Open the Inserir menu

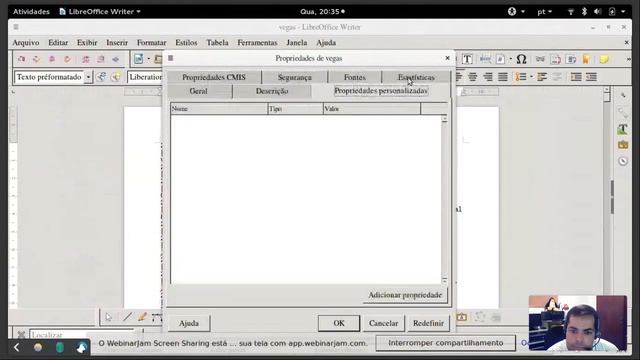117,42
